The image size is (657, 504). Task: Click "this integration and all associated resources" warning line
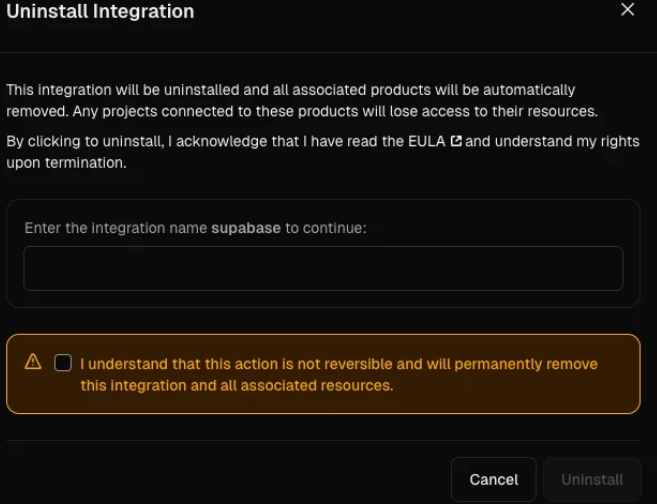pos(237,385)
